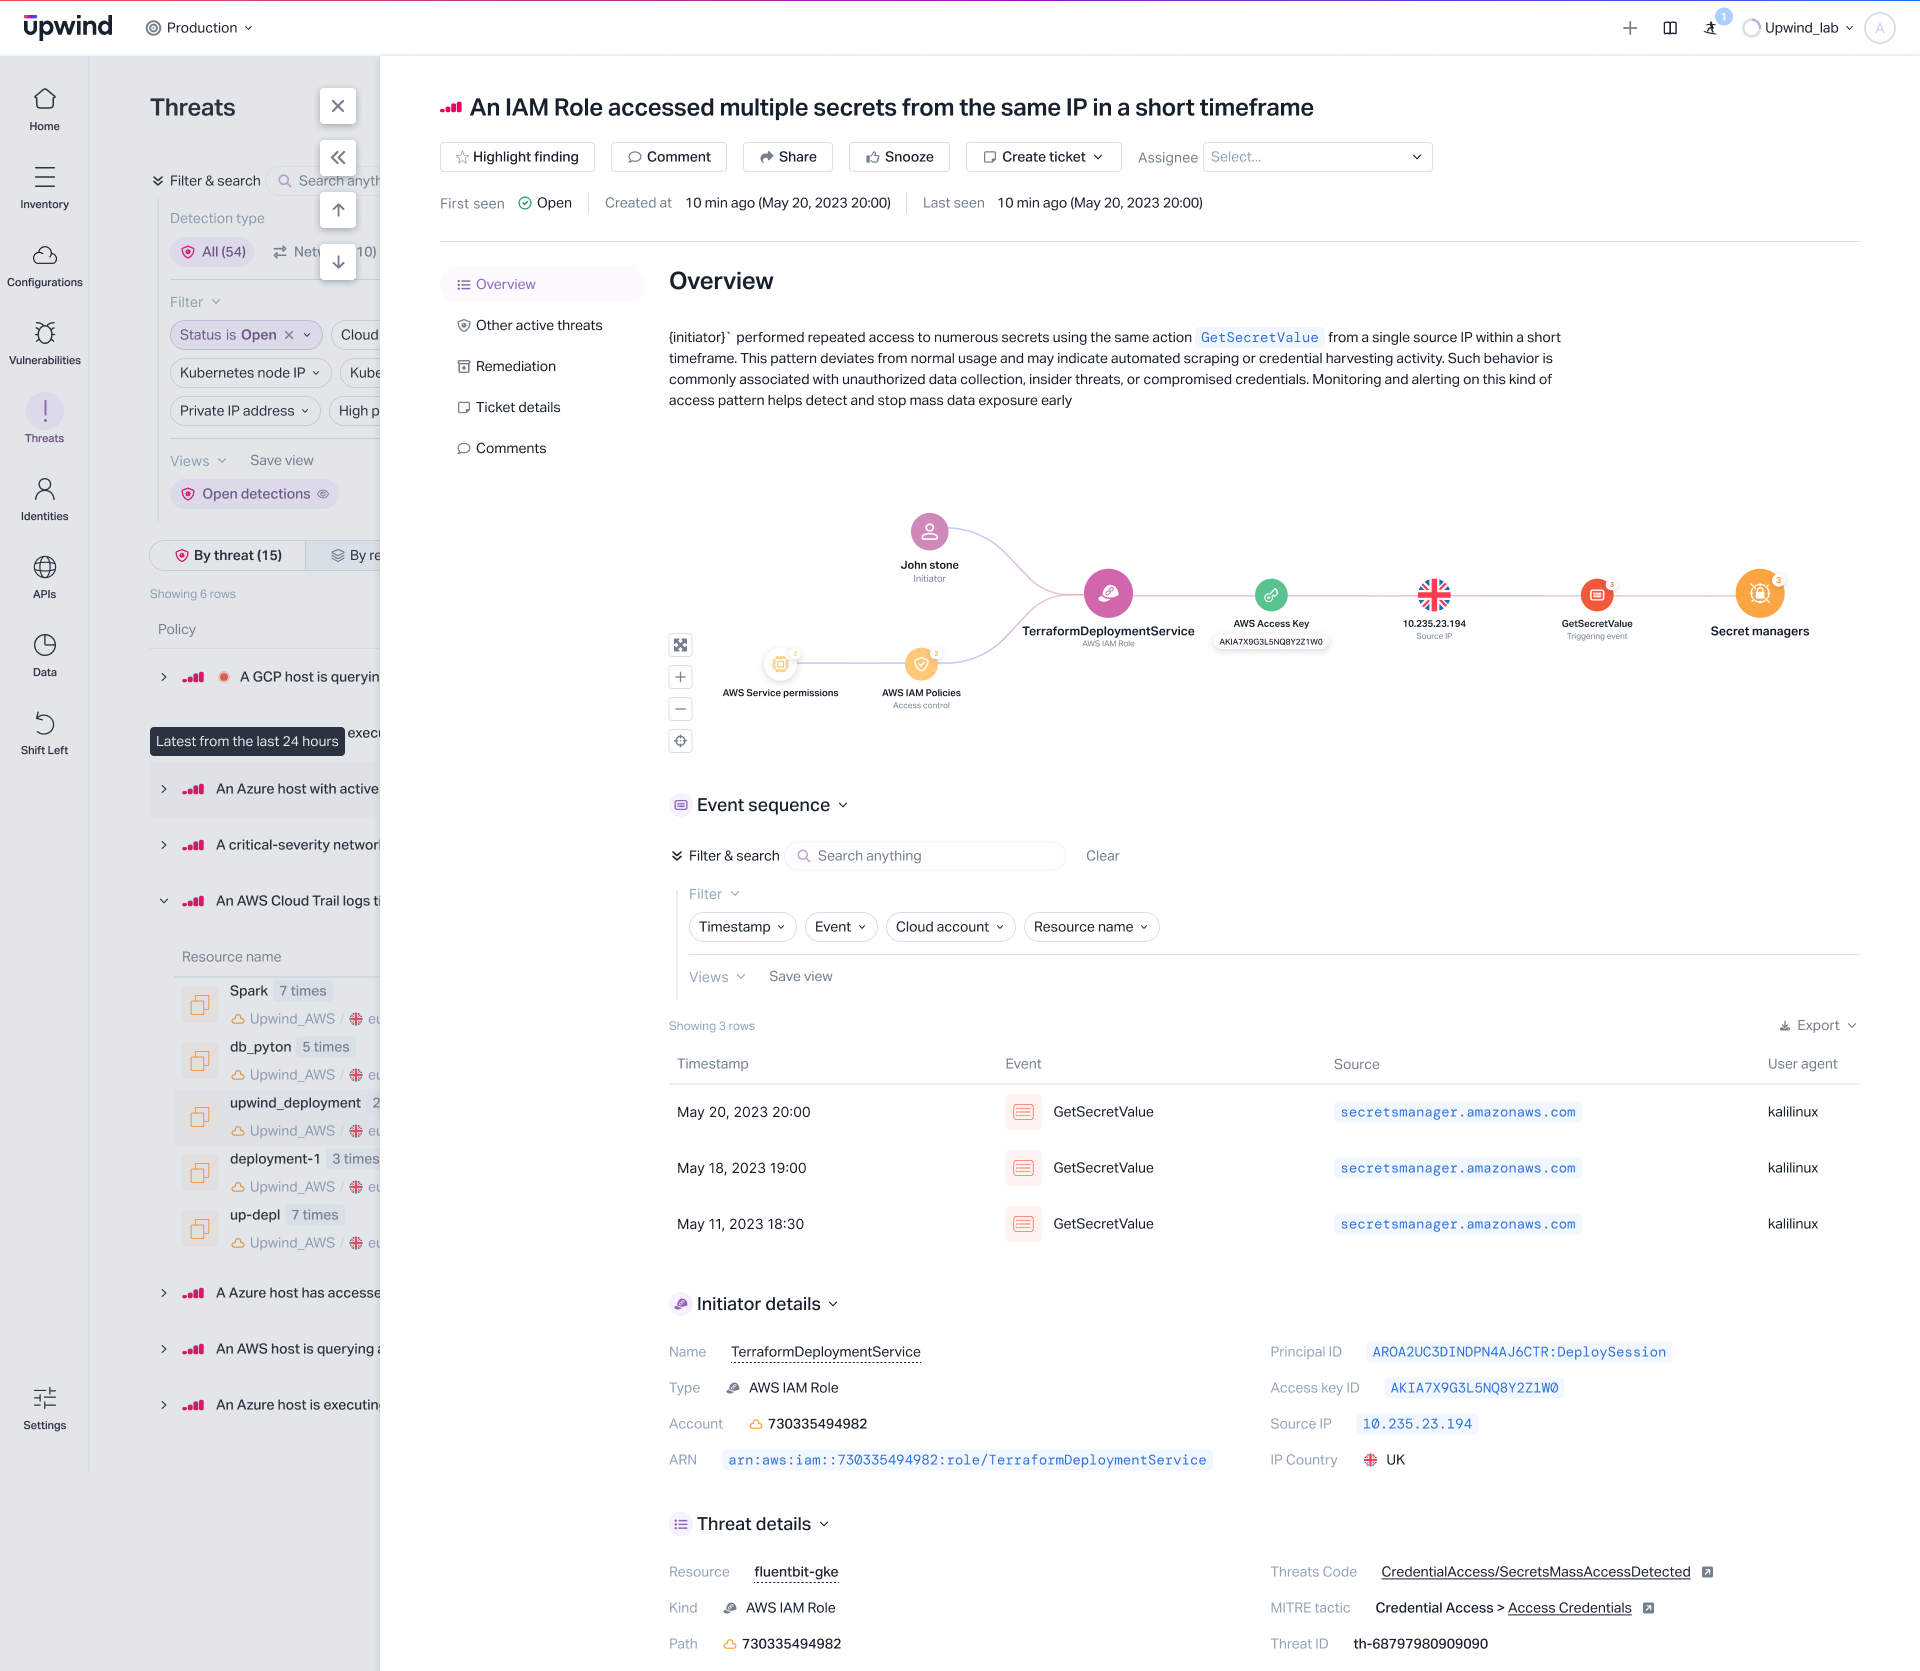Collapse panel with double chevron button

coord(338,157)
